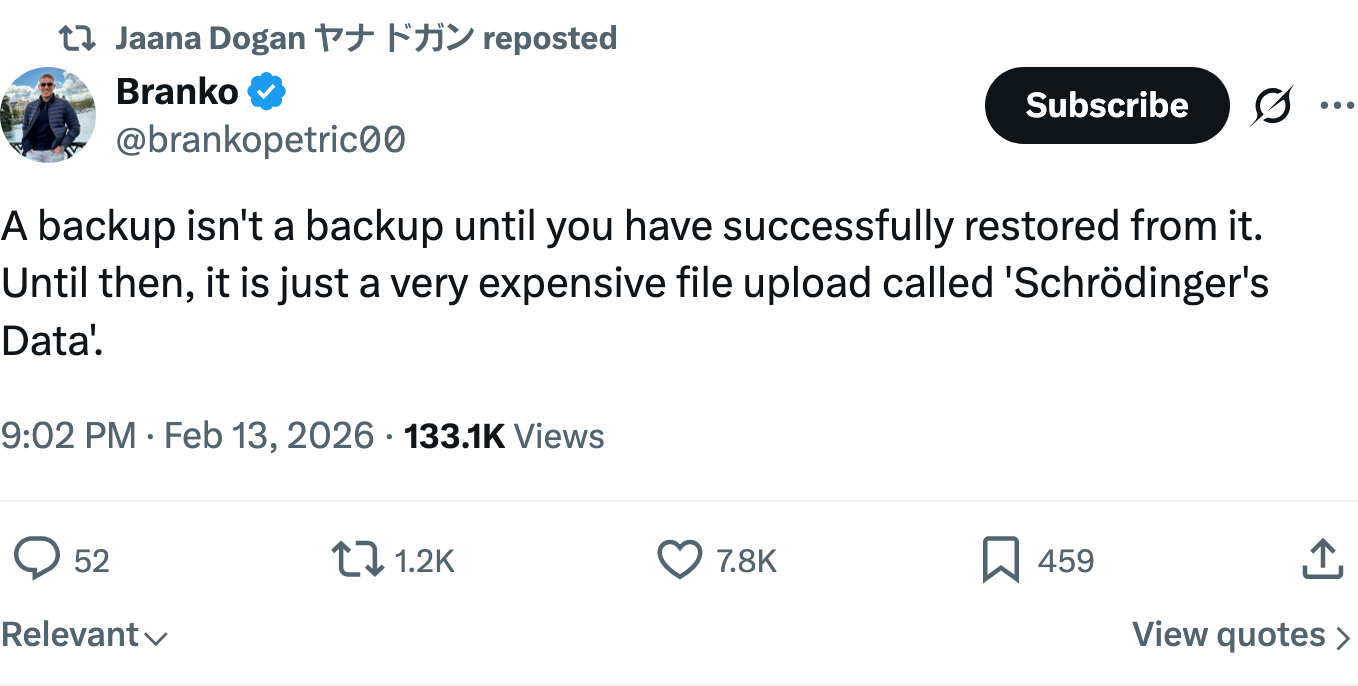
Task: Subscribe to Branko
Action: pyautogui.click(x=1107, y=106)
